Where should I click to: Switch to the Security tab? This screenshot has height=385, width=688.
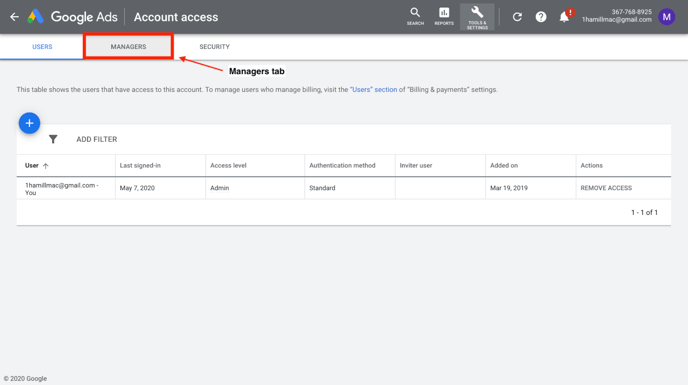(215, 47)
